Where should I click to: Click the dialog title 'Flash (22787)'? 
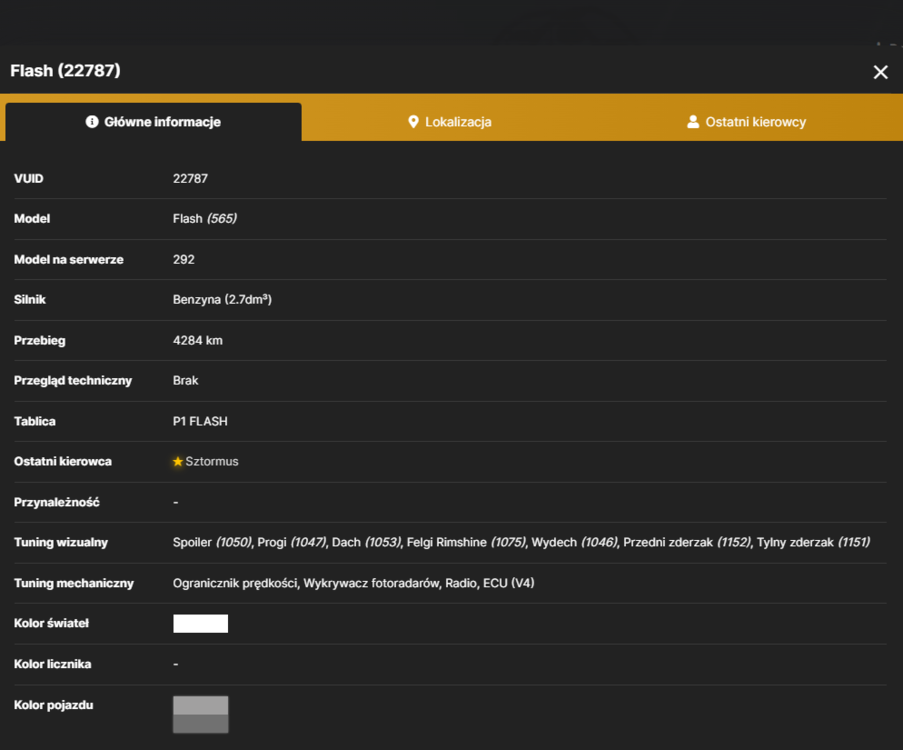(x=66, y=71)
